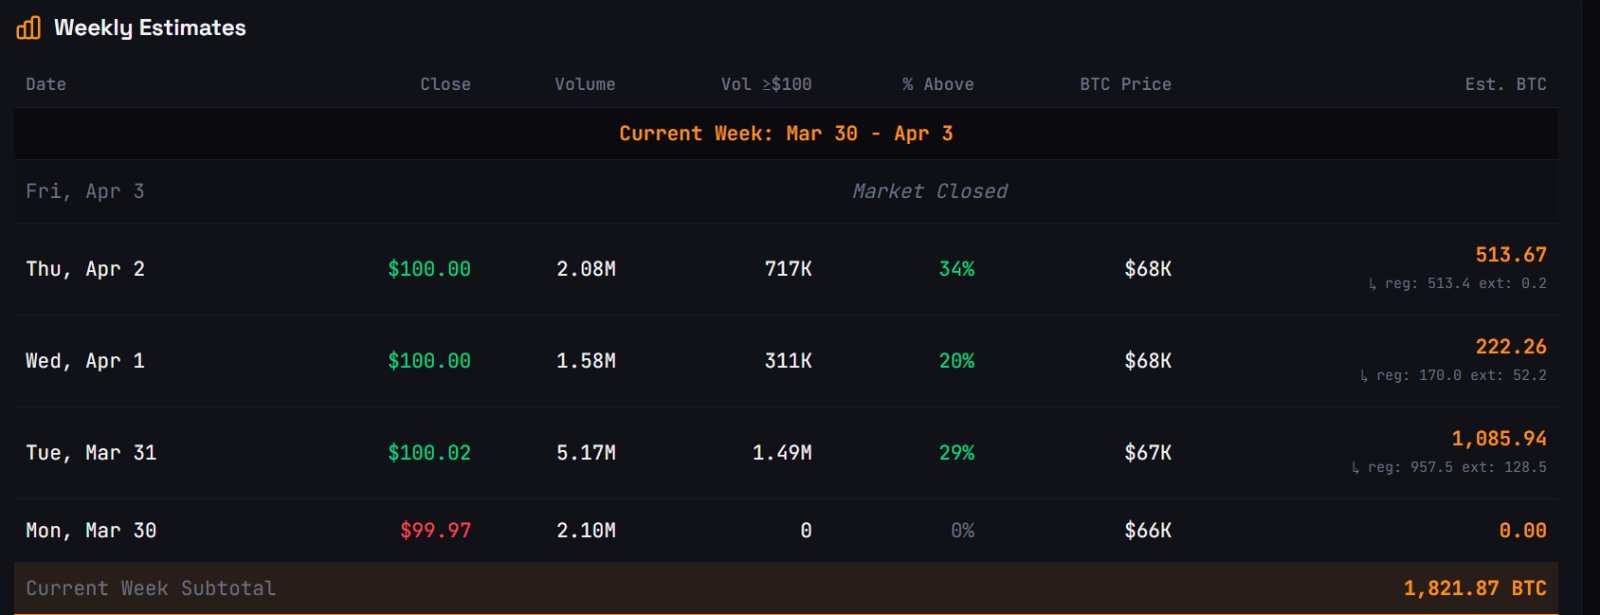Click the arrow icon before reg: 513.4
1600x615 pixels.
[x=1372, y=284]
